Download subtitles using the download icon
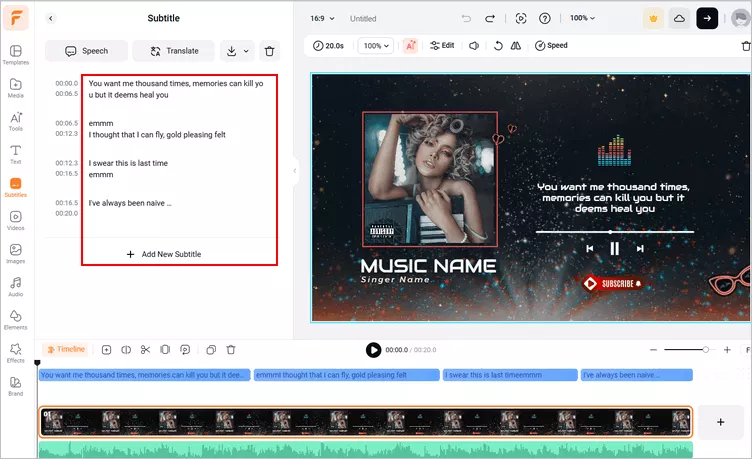The height and width of the screenshot is (459, 752). (x=231, y=51)
